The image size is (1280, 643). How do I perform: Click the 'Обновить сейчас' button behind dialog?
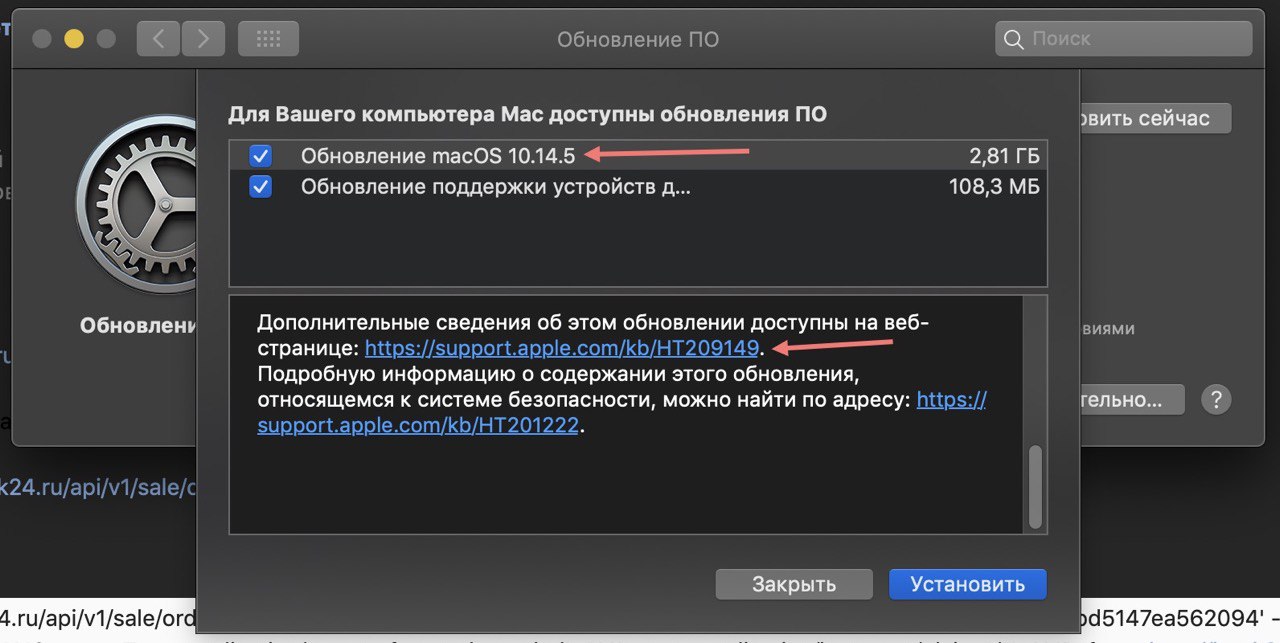tap(1155, 118)
